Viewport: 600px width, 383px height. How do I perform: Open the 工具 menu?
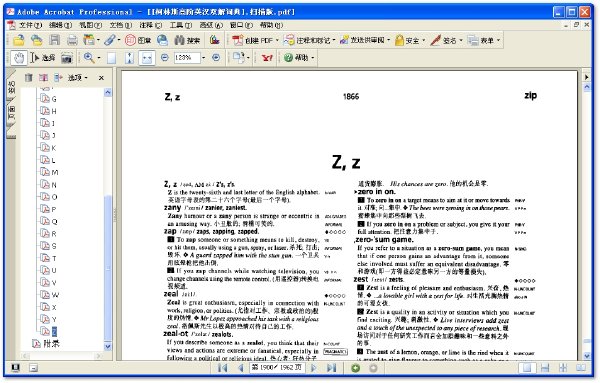click(x=181, y=25)
